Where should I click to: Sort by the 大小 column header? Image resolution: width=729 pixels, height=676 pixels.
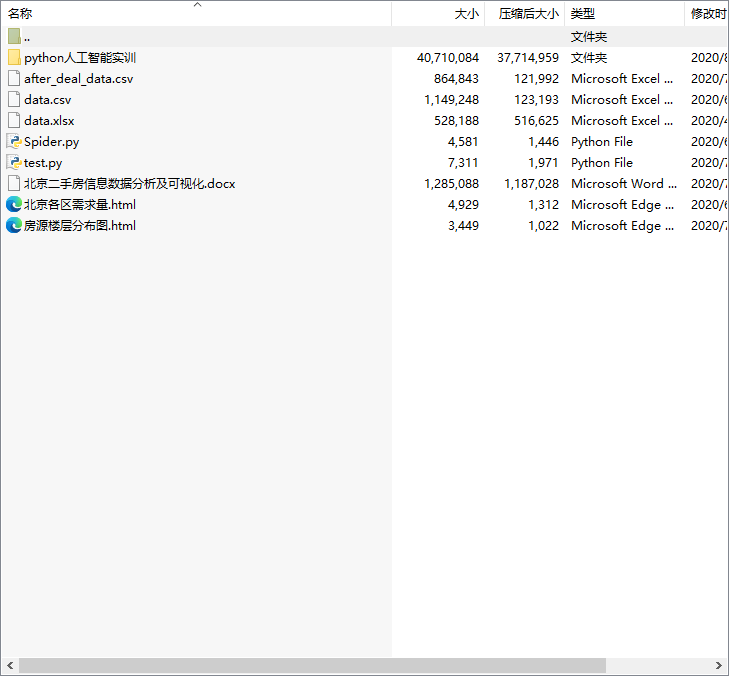(438, 14)
